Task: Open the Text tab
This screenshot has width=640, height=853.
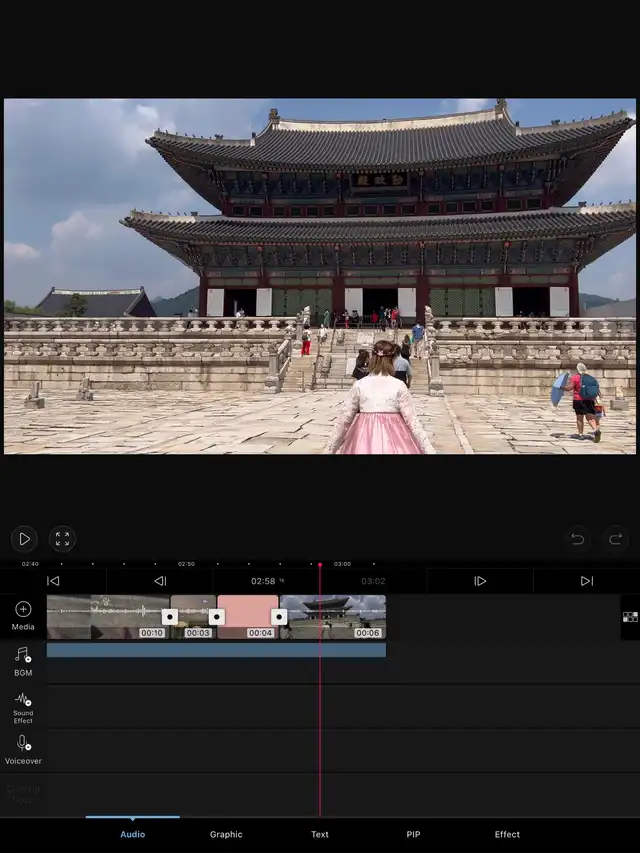Action: click(320, 834)
